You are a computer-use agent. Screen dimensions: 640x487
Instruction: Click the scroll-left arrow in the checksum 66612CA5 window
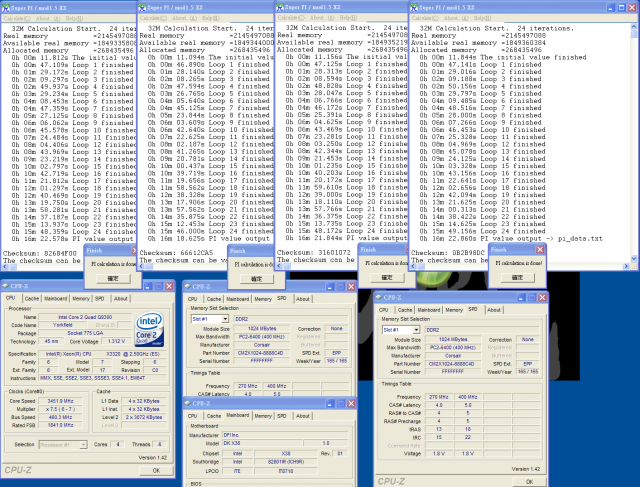[x=142, y=266]
